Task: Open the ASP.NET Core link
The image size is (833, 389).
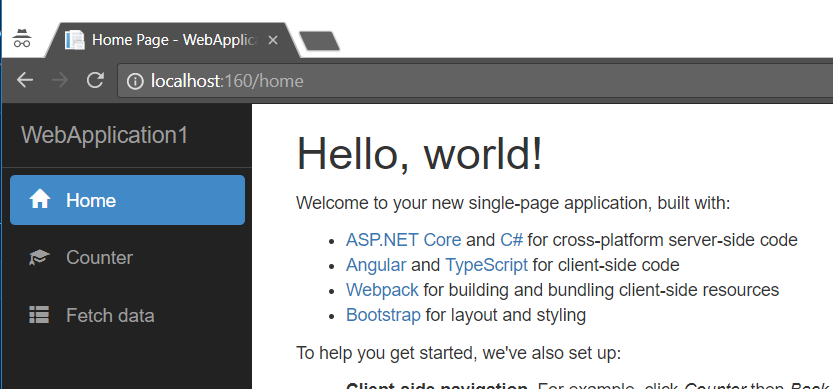Action: [x=404, y=240]
